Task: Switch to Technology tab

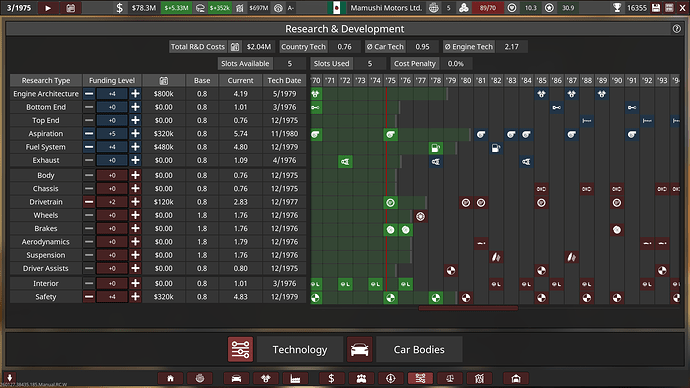Action: coord(300,349)
